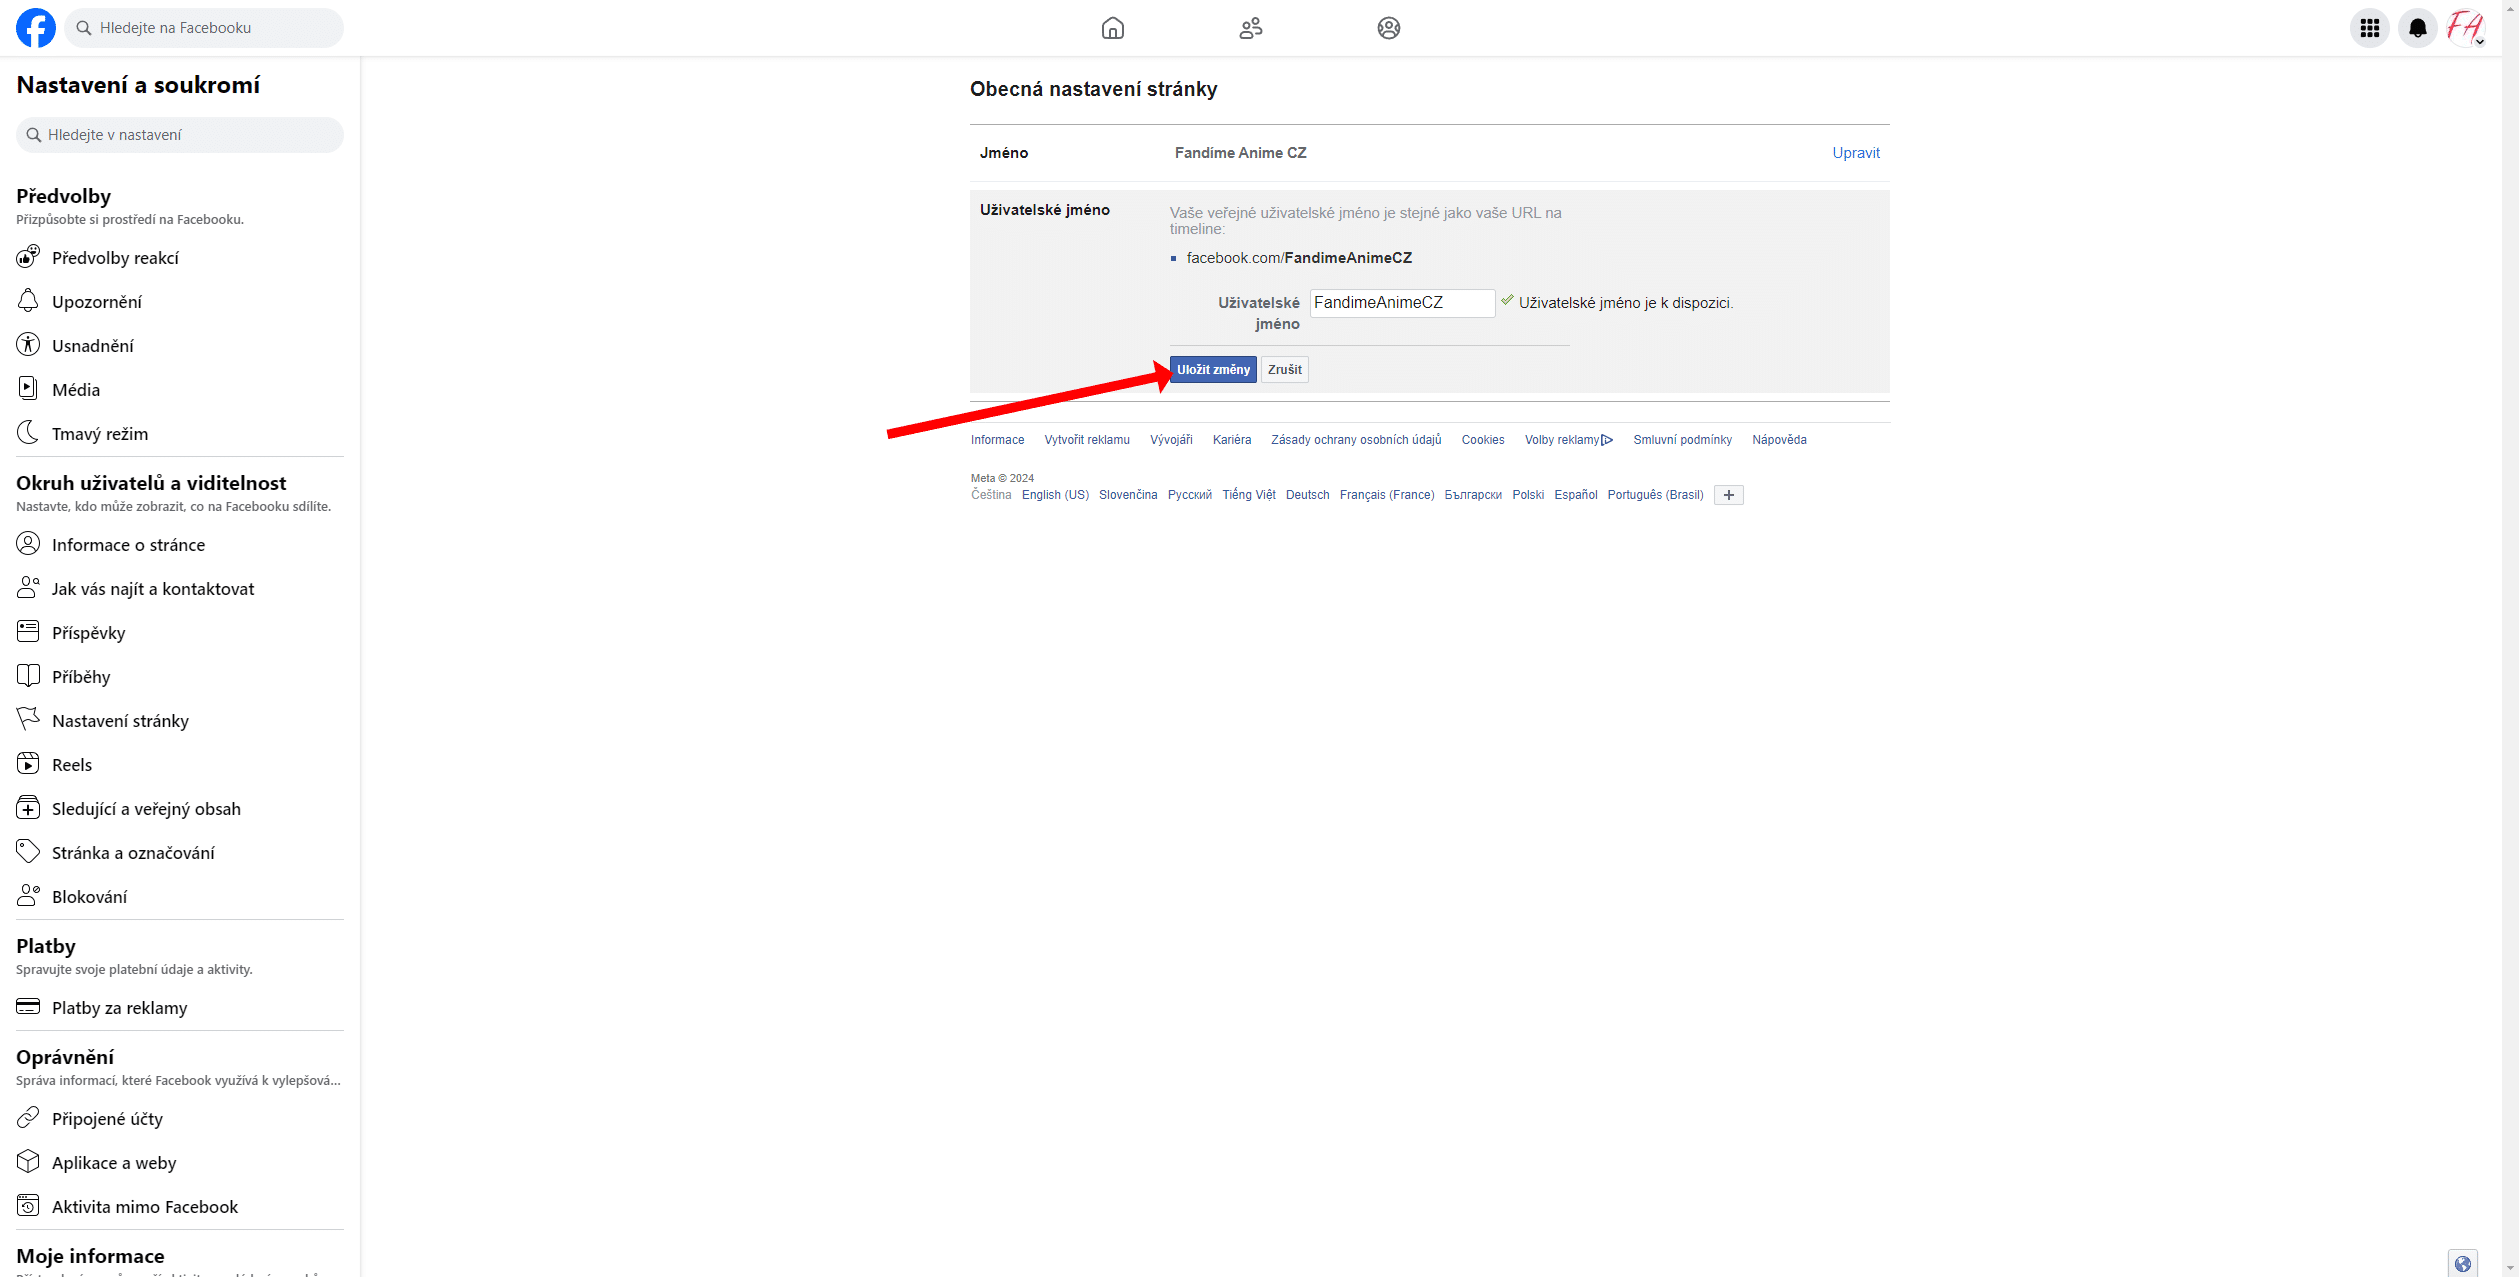Focus the Uživatelské jméno text field
Viewport: 2519px width, 1277px height.
tap(1401, 303)
